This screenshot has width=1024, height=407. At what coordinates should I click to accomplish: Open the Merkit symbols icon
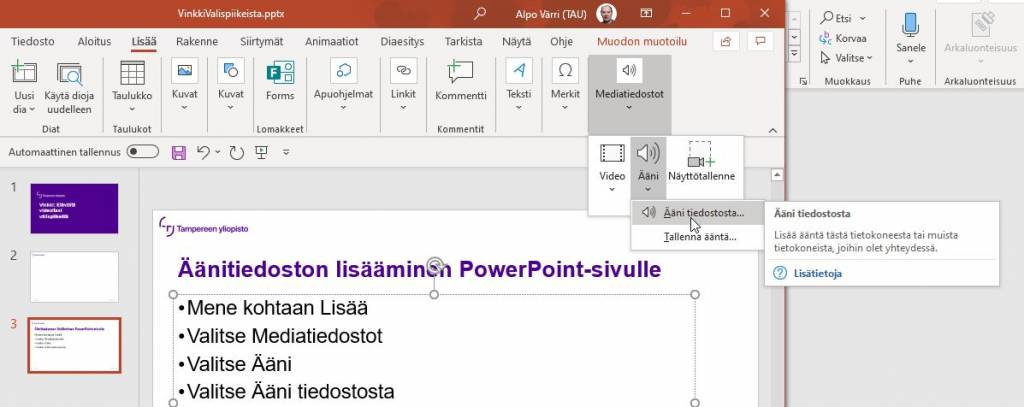[566, 71]
